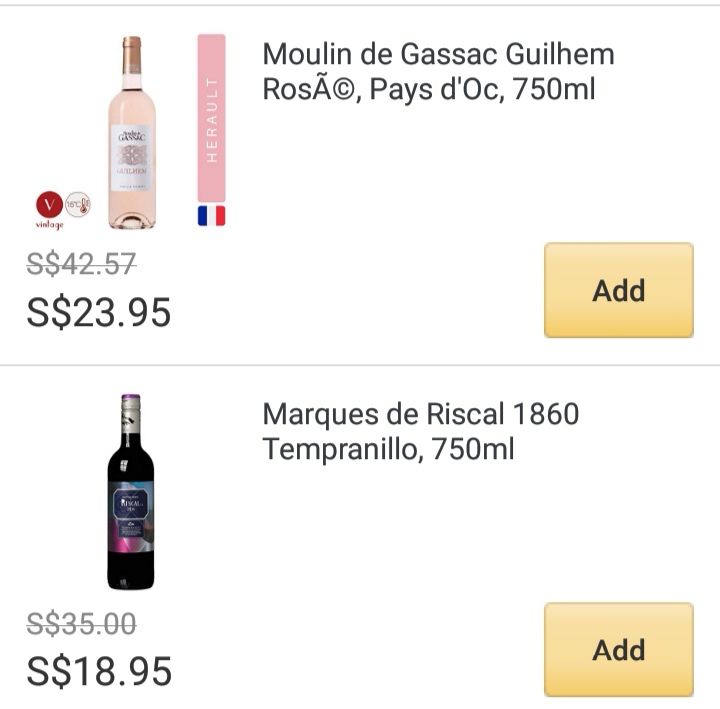Tap the crossed-out S$35.00 original price
The image size is (720, 709).
click(x=82, y=624)
